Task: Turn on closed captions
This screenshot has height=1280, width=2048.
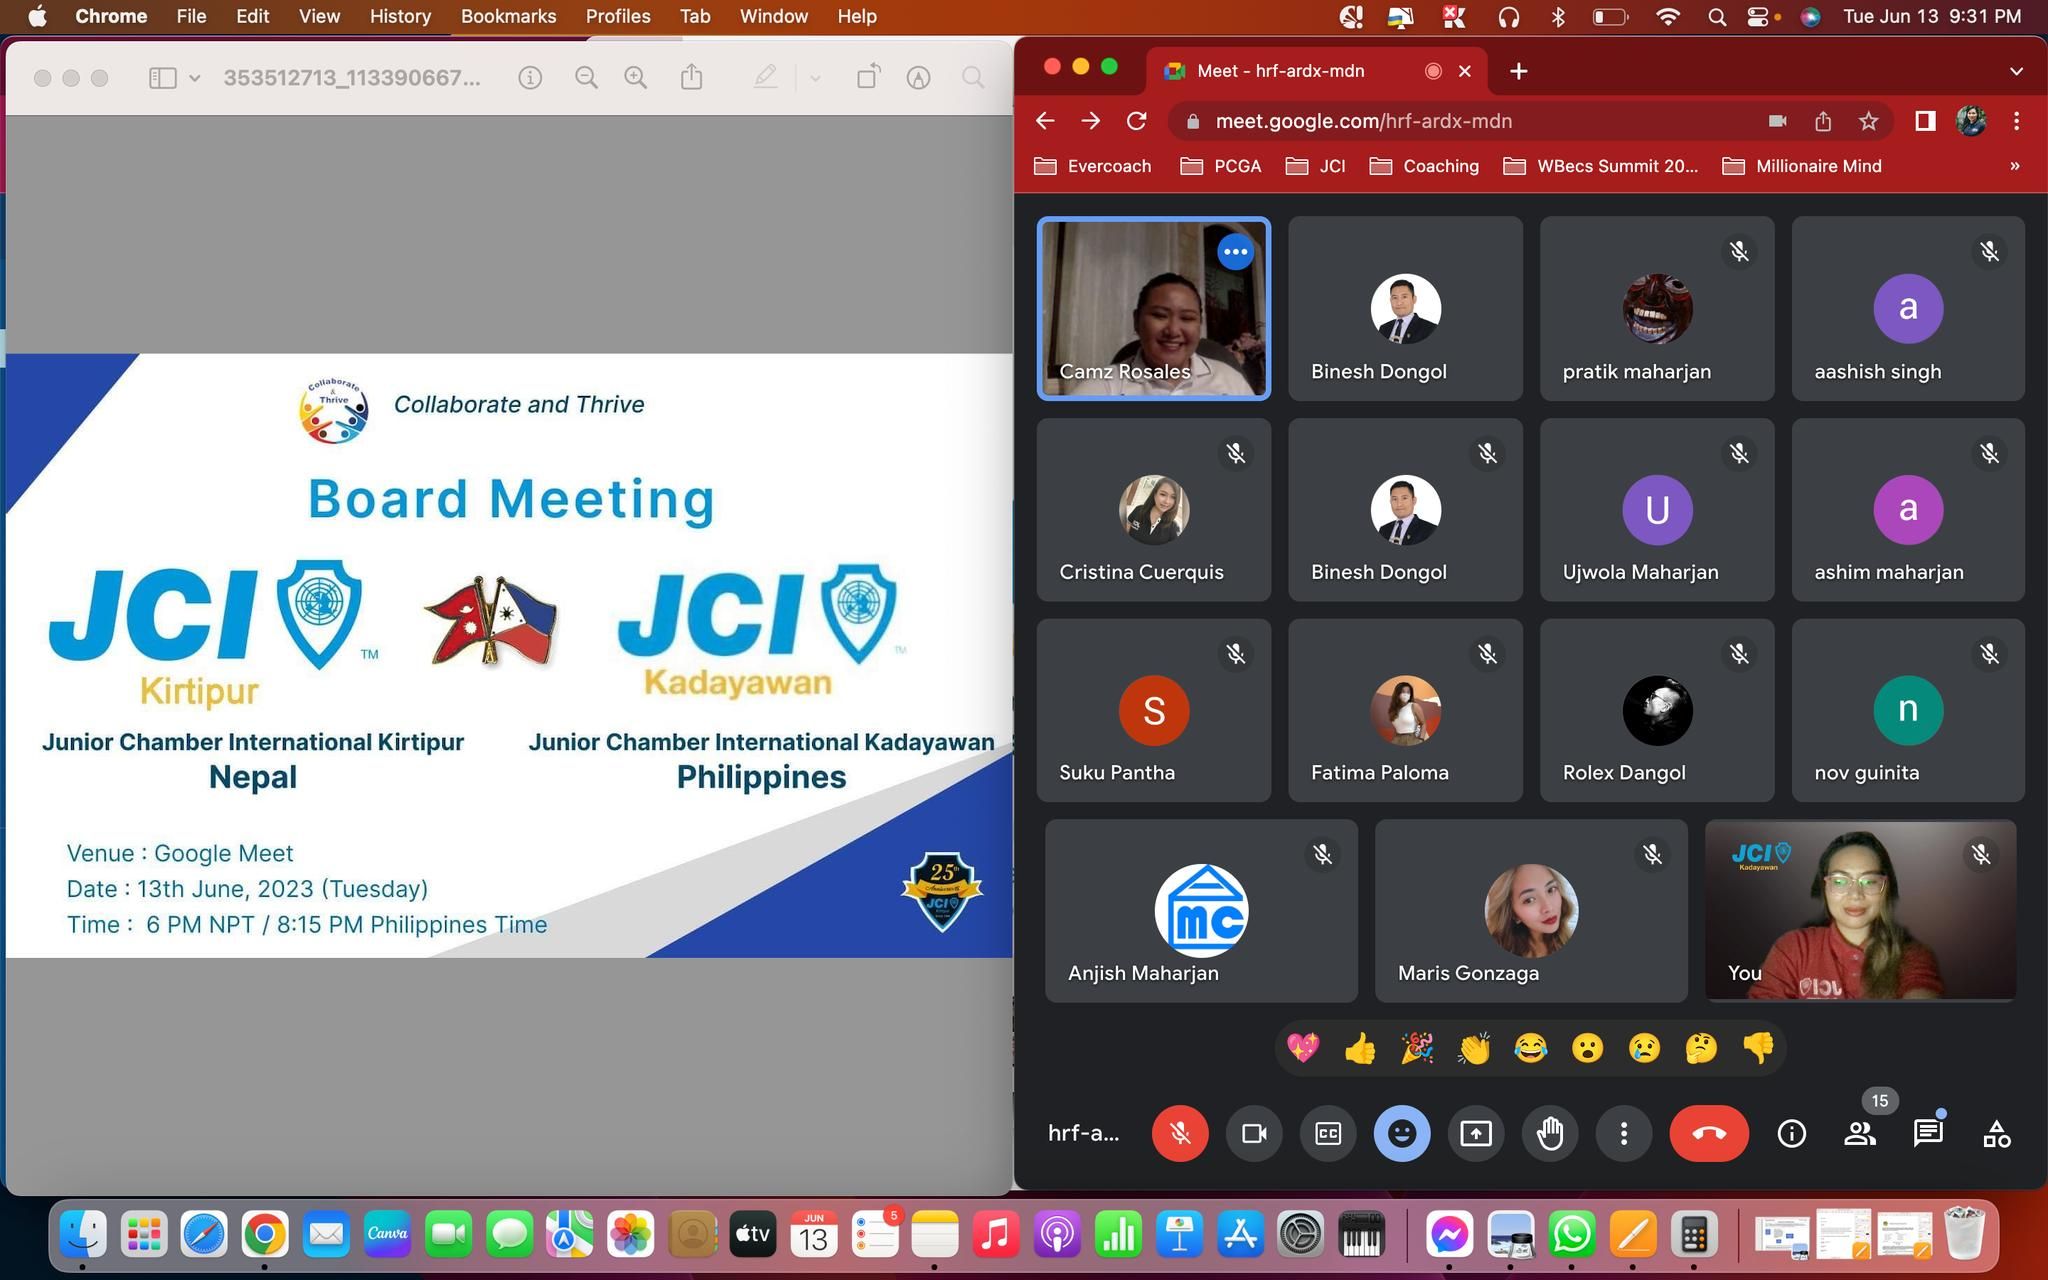Action: pos(1328,1133)
